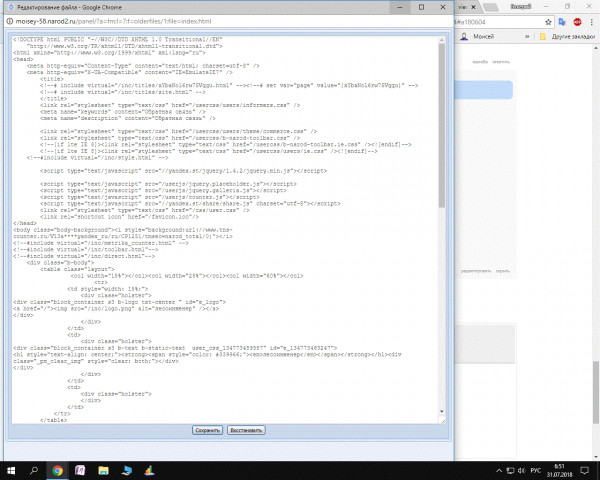The width and height of the screenshot is (600, 480).
Task: Click the jquery.min.js script line in code
Action: pos(183,171)
